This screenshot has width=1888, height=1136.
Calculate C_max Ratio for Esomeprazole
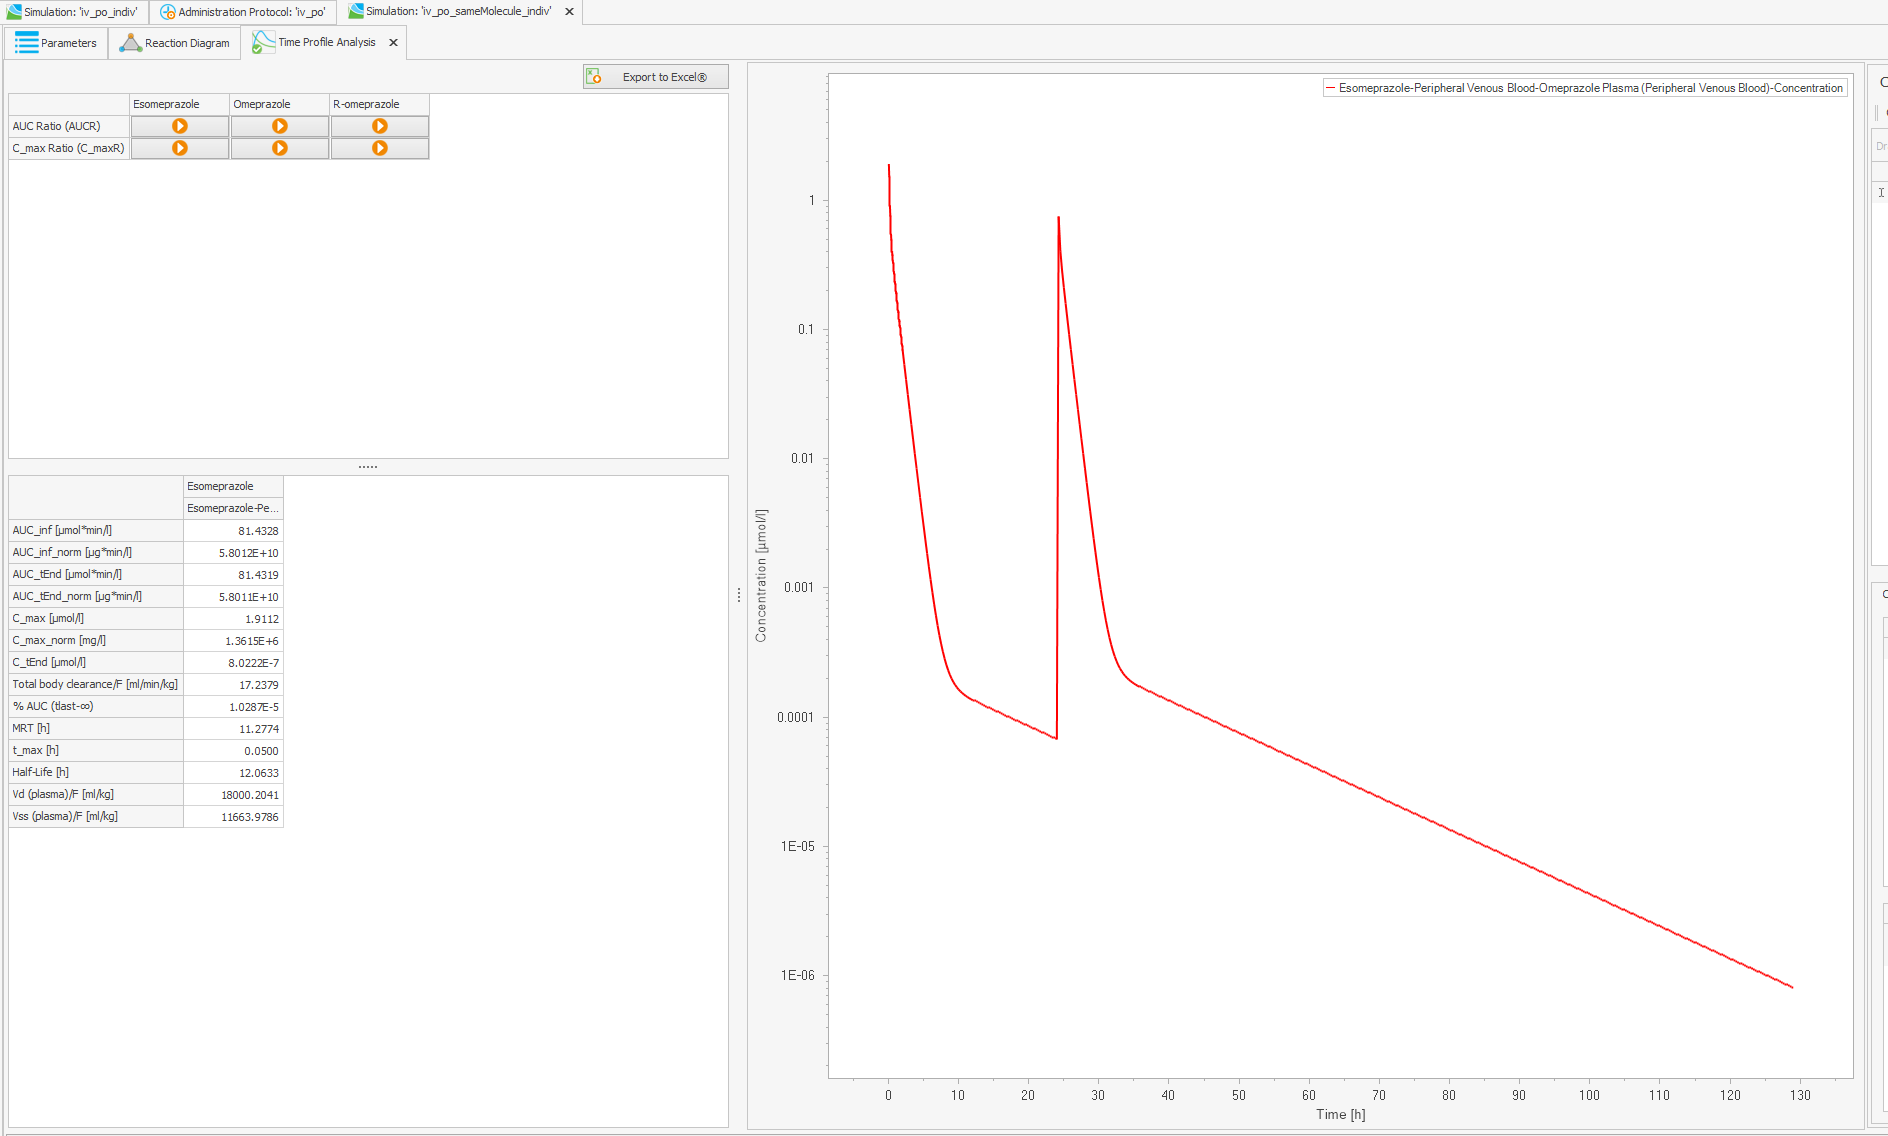click(180, 148)
